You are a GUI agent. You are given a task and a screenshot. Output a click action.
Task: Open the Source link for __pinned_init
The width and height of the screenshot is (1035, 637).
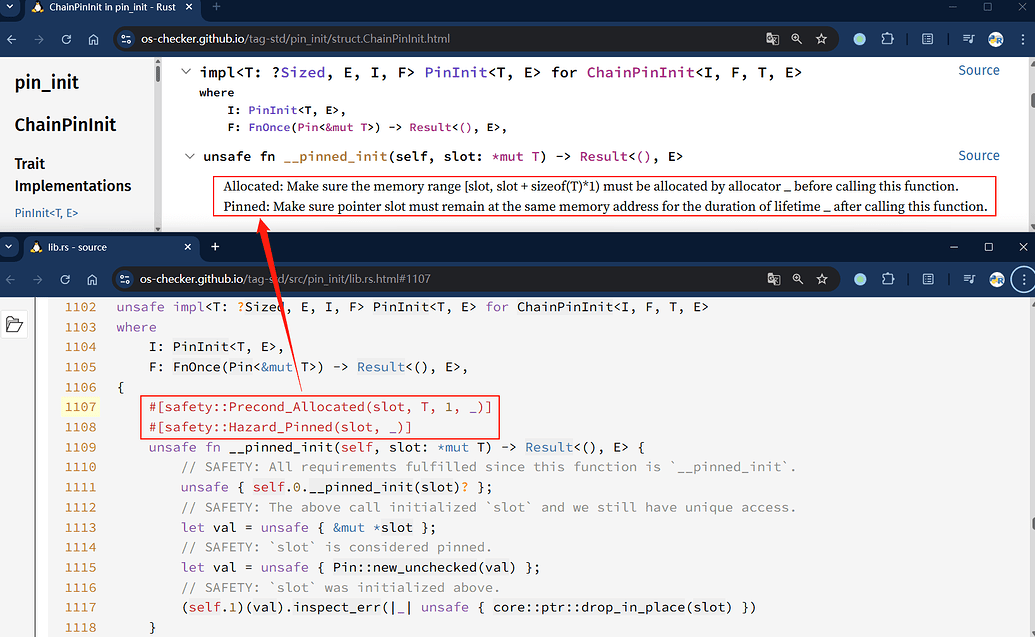978,155
